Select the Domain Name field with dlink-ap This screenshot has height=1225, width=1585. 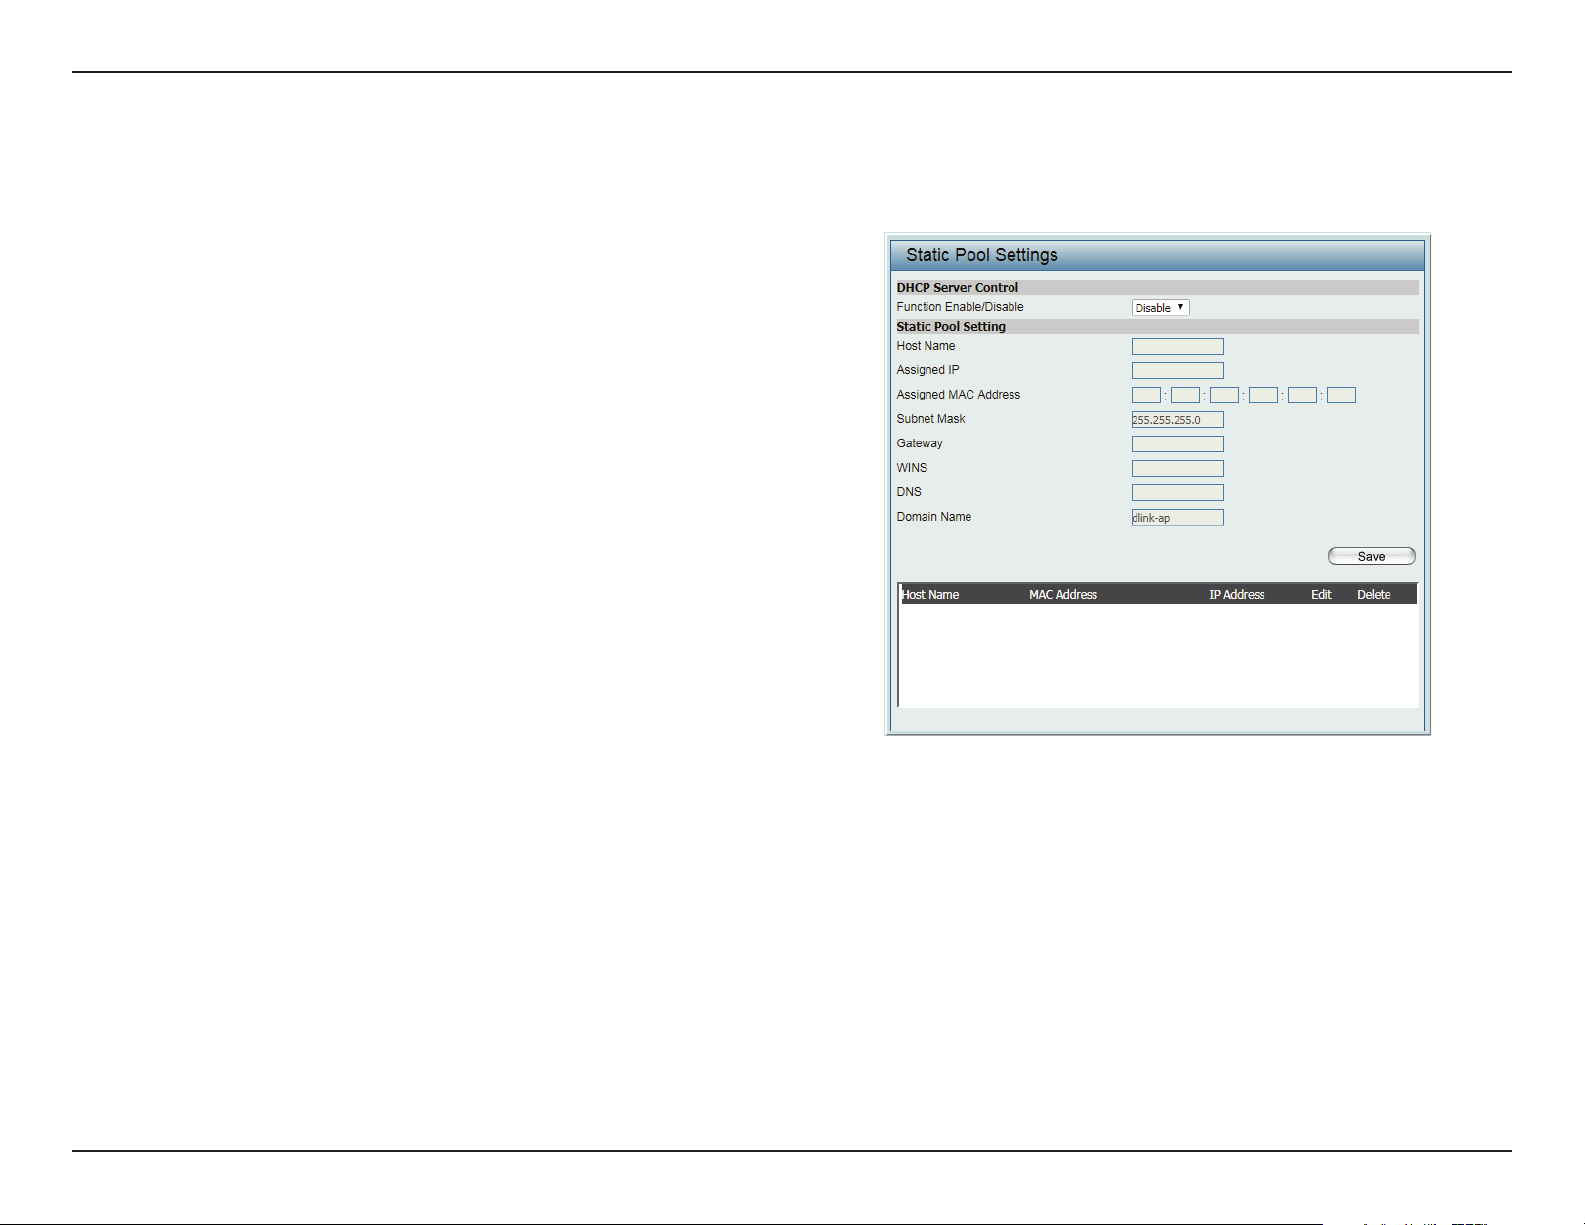click(1177, 517)
